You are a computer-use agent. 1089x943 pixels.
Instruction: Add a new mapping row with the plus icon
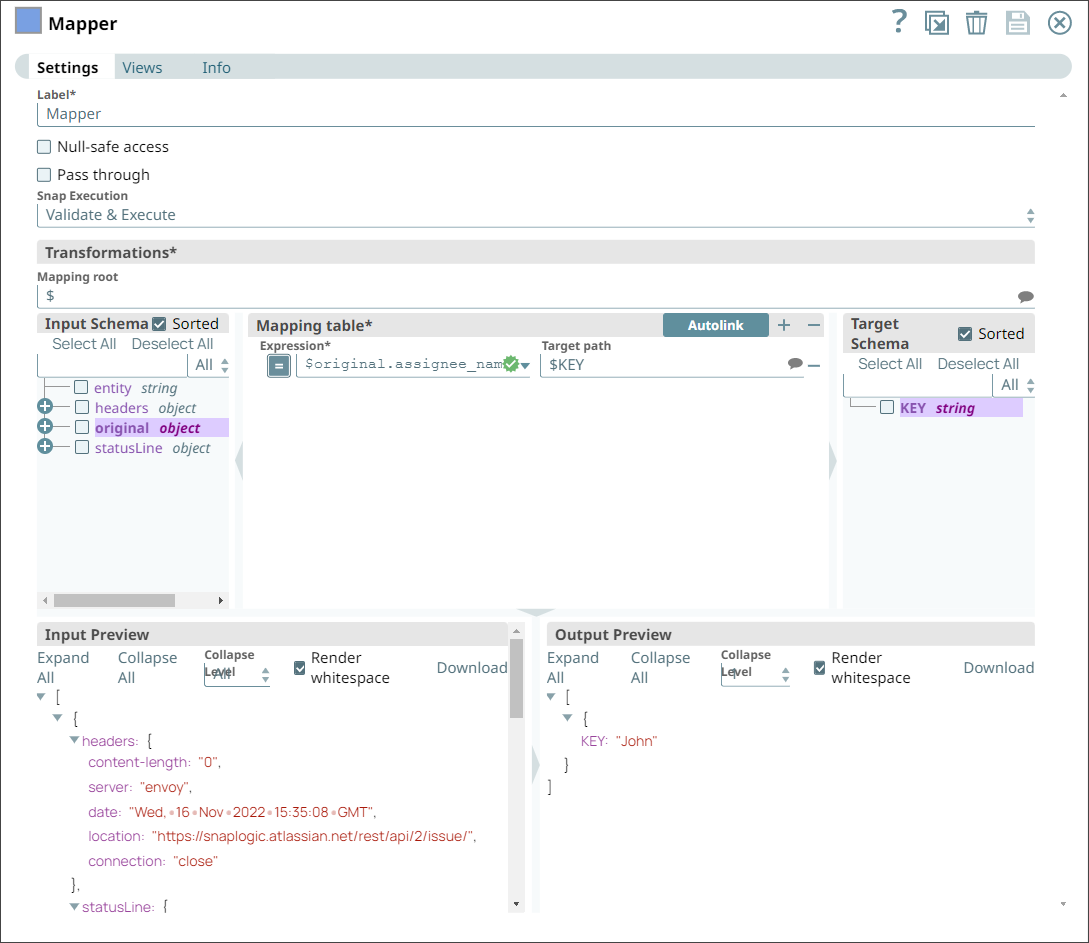coord(784,325)
